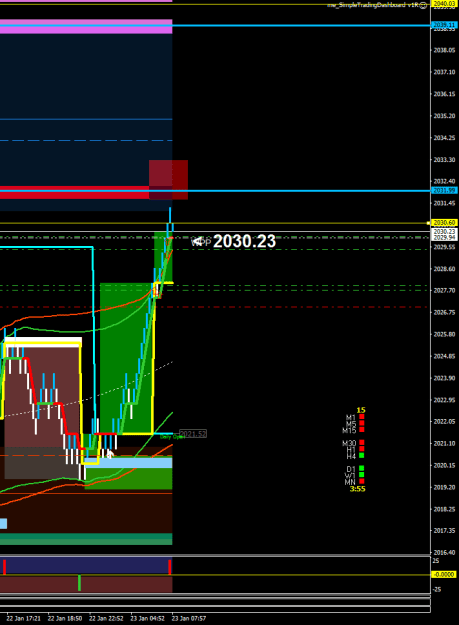Click the yellow -0.0000 indicator value
This screenshot has width=459, height=625.
[444, 574]
